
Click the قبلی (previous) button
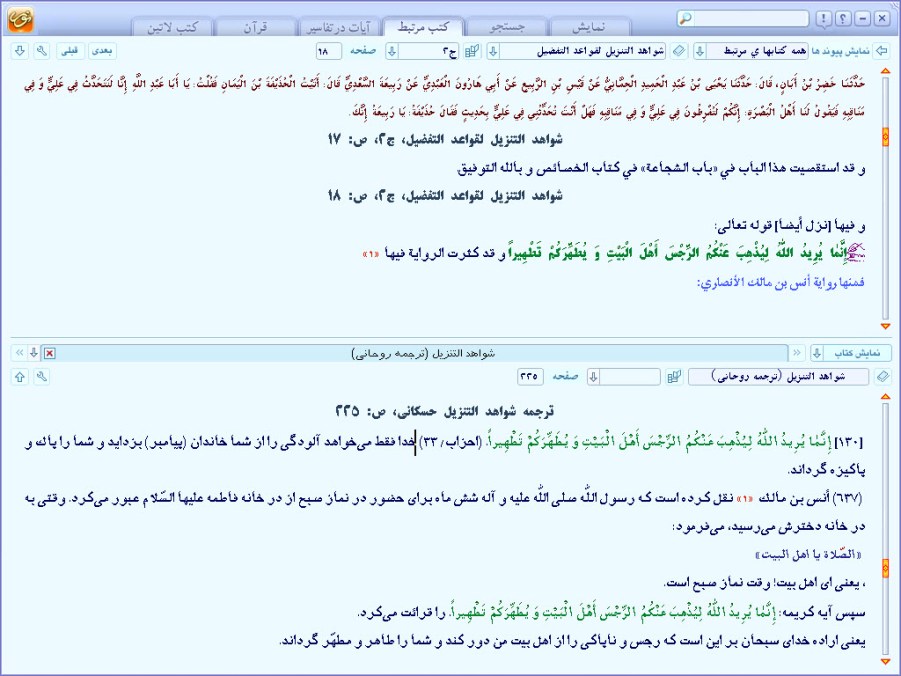(70, 51)
